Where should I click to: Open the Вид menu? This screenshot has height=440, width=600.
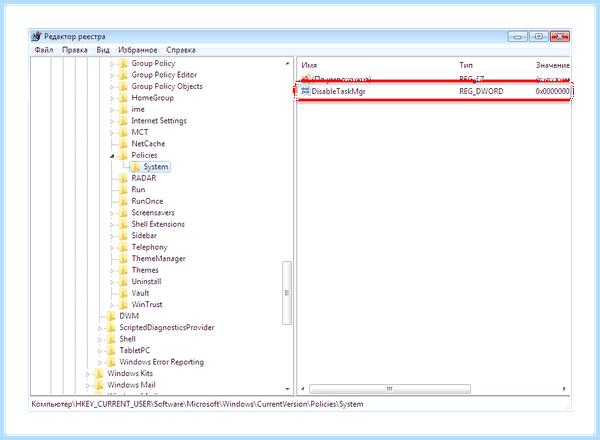pos(103,50)
